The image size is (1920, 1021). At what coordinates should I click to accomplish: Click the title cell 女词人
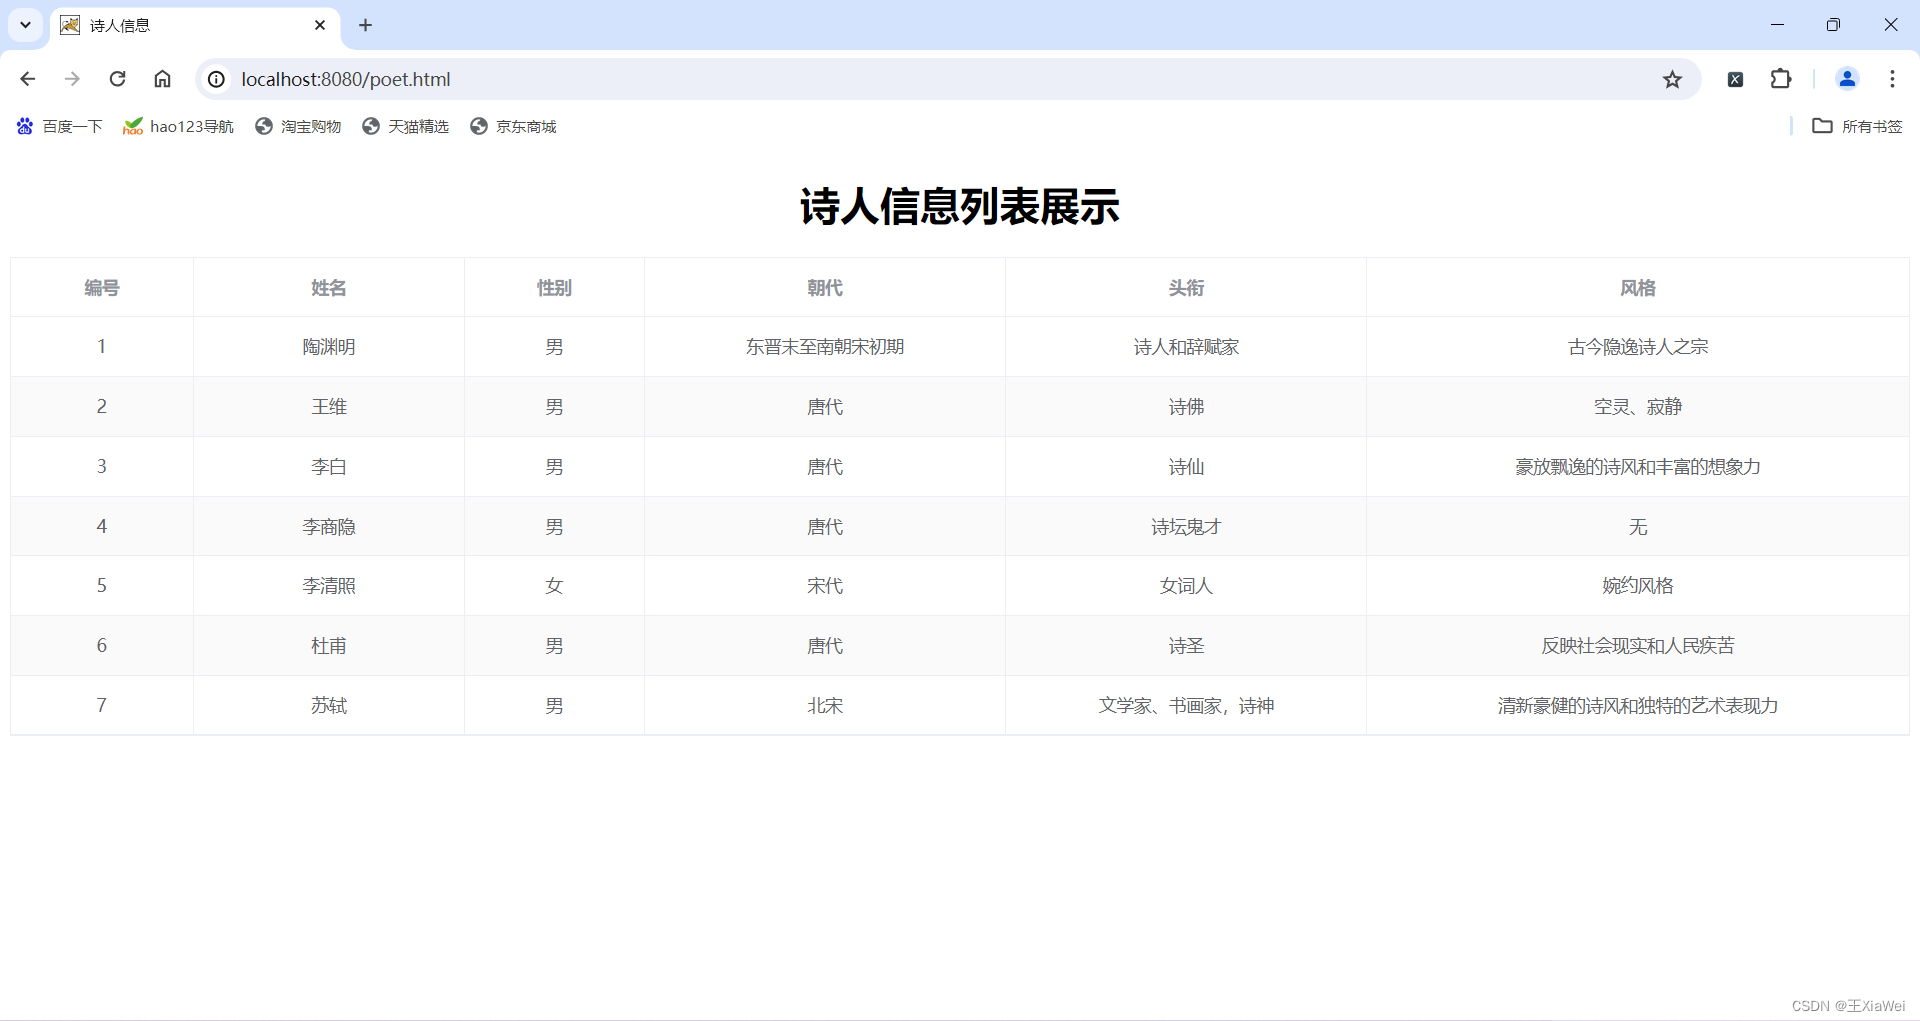point(1186,586)
